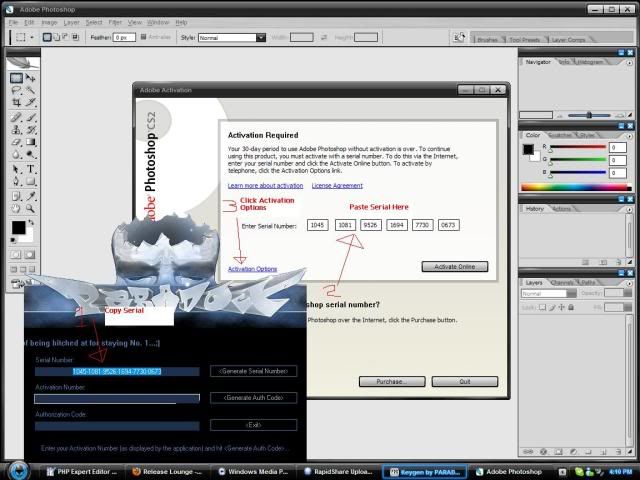Toggle Lock position in Layers panel

(x=562, y=307)
